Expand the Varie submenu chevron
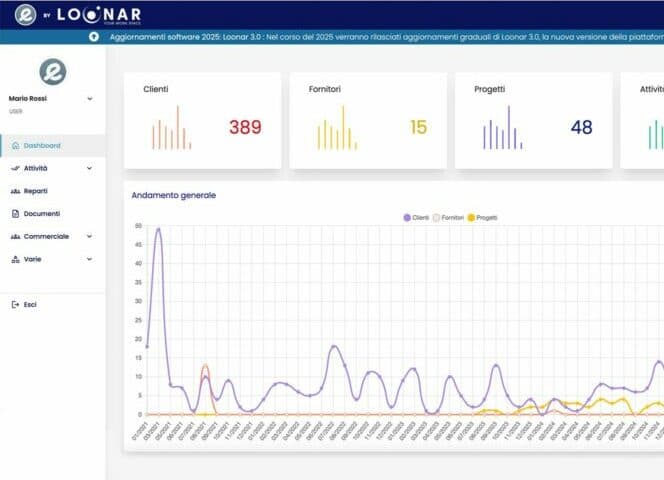Image resolution: width=664 pixels, height=480 pixels. (90, 259)
